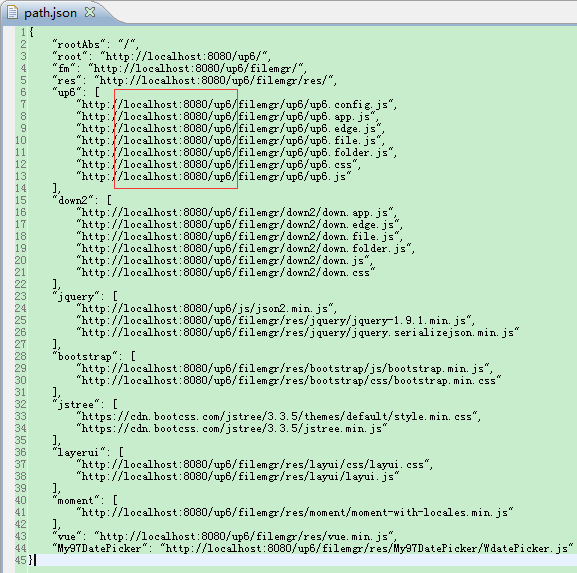Click line number 22 in the gutter

21,284
